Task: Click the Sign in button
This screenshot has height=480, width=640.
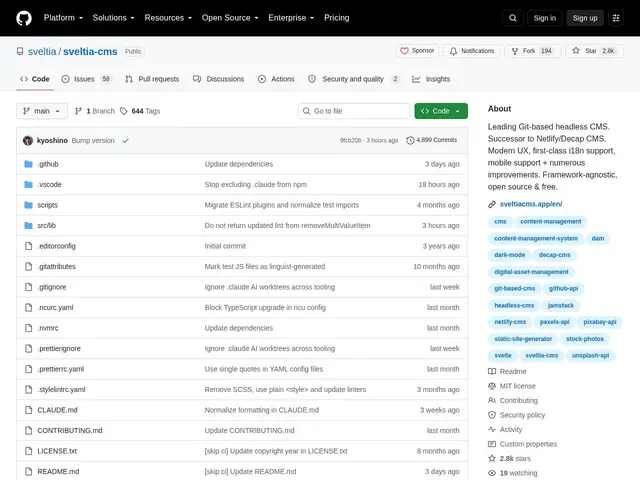Action: point(544,18)
